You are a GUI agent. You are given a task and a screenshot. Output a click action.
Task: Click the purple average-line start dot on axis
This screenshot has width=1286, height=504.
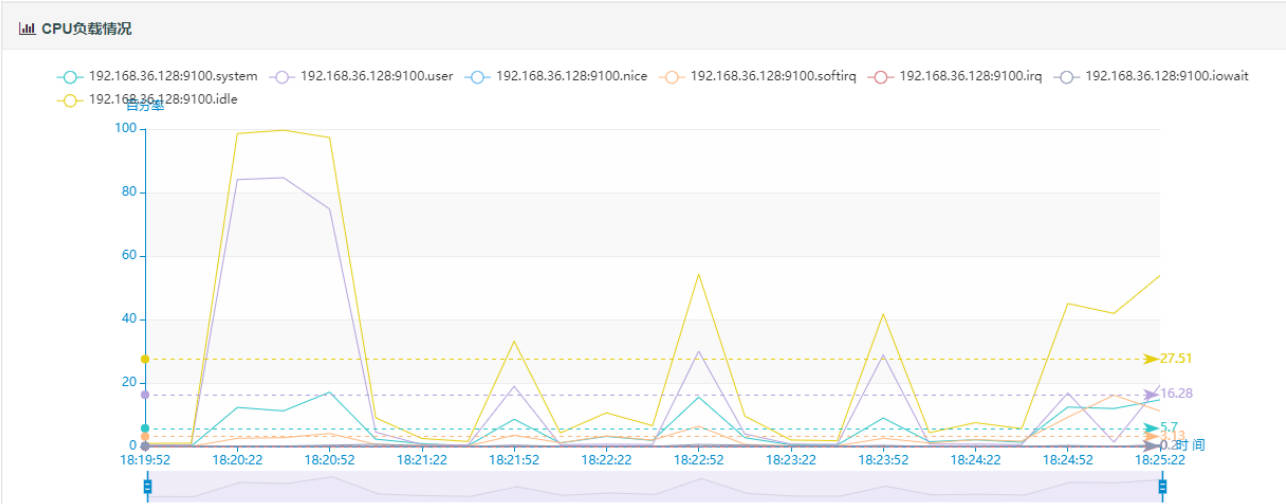[145, 395]
